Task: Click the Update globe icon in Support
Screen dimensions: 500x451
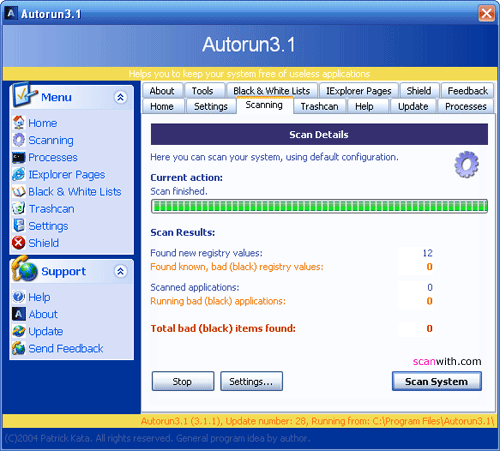Action: pos(19,331)
